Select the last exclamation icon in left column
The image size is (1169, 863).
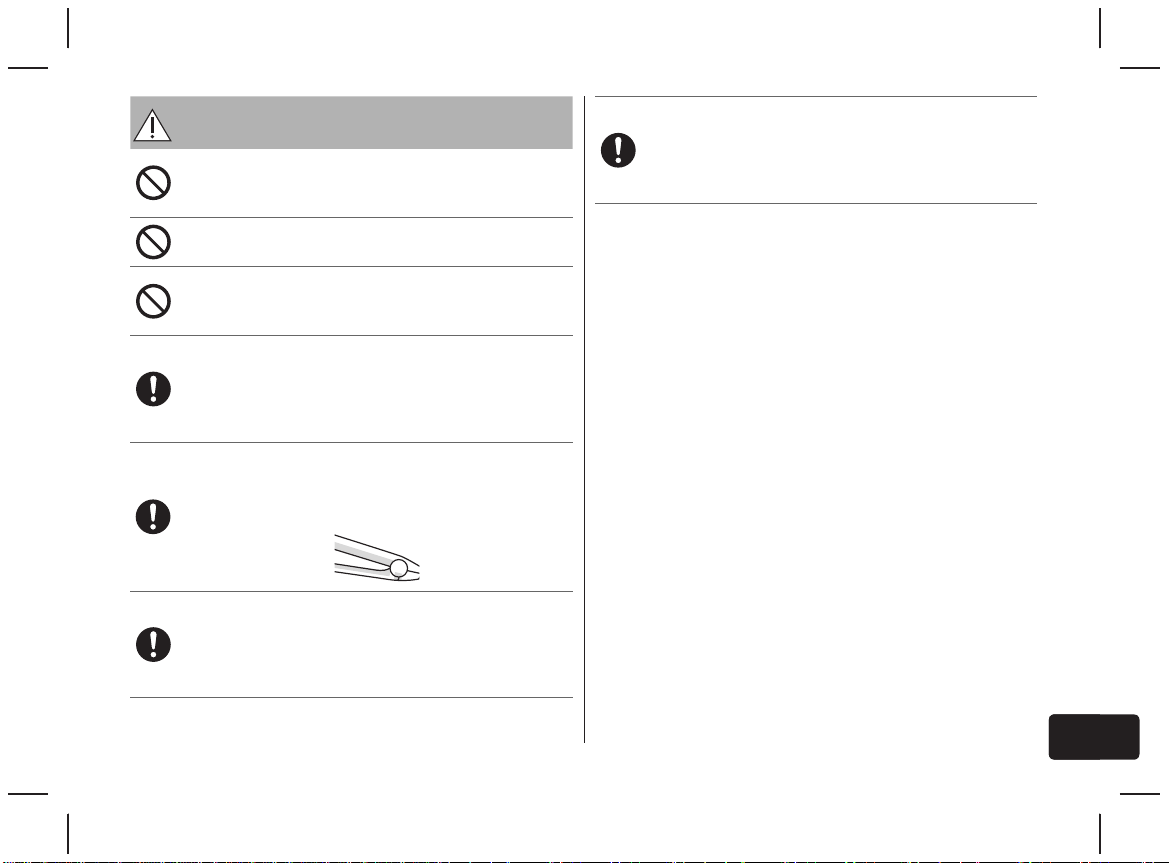click(154, 645)
